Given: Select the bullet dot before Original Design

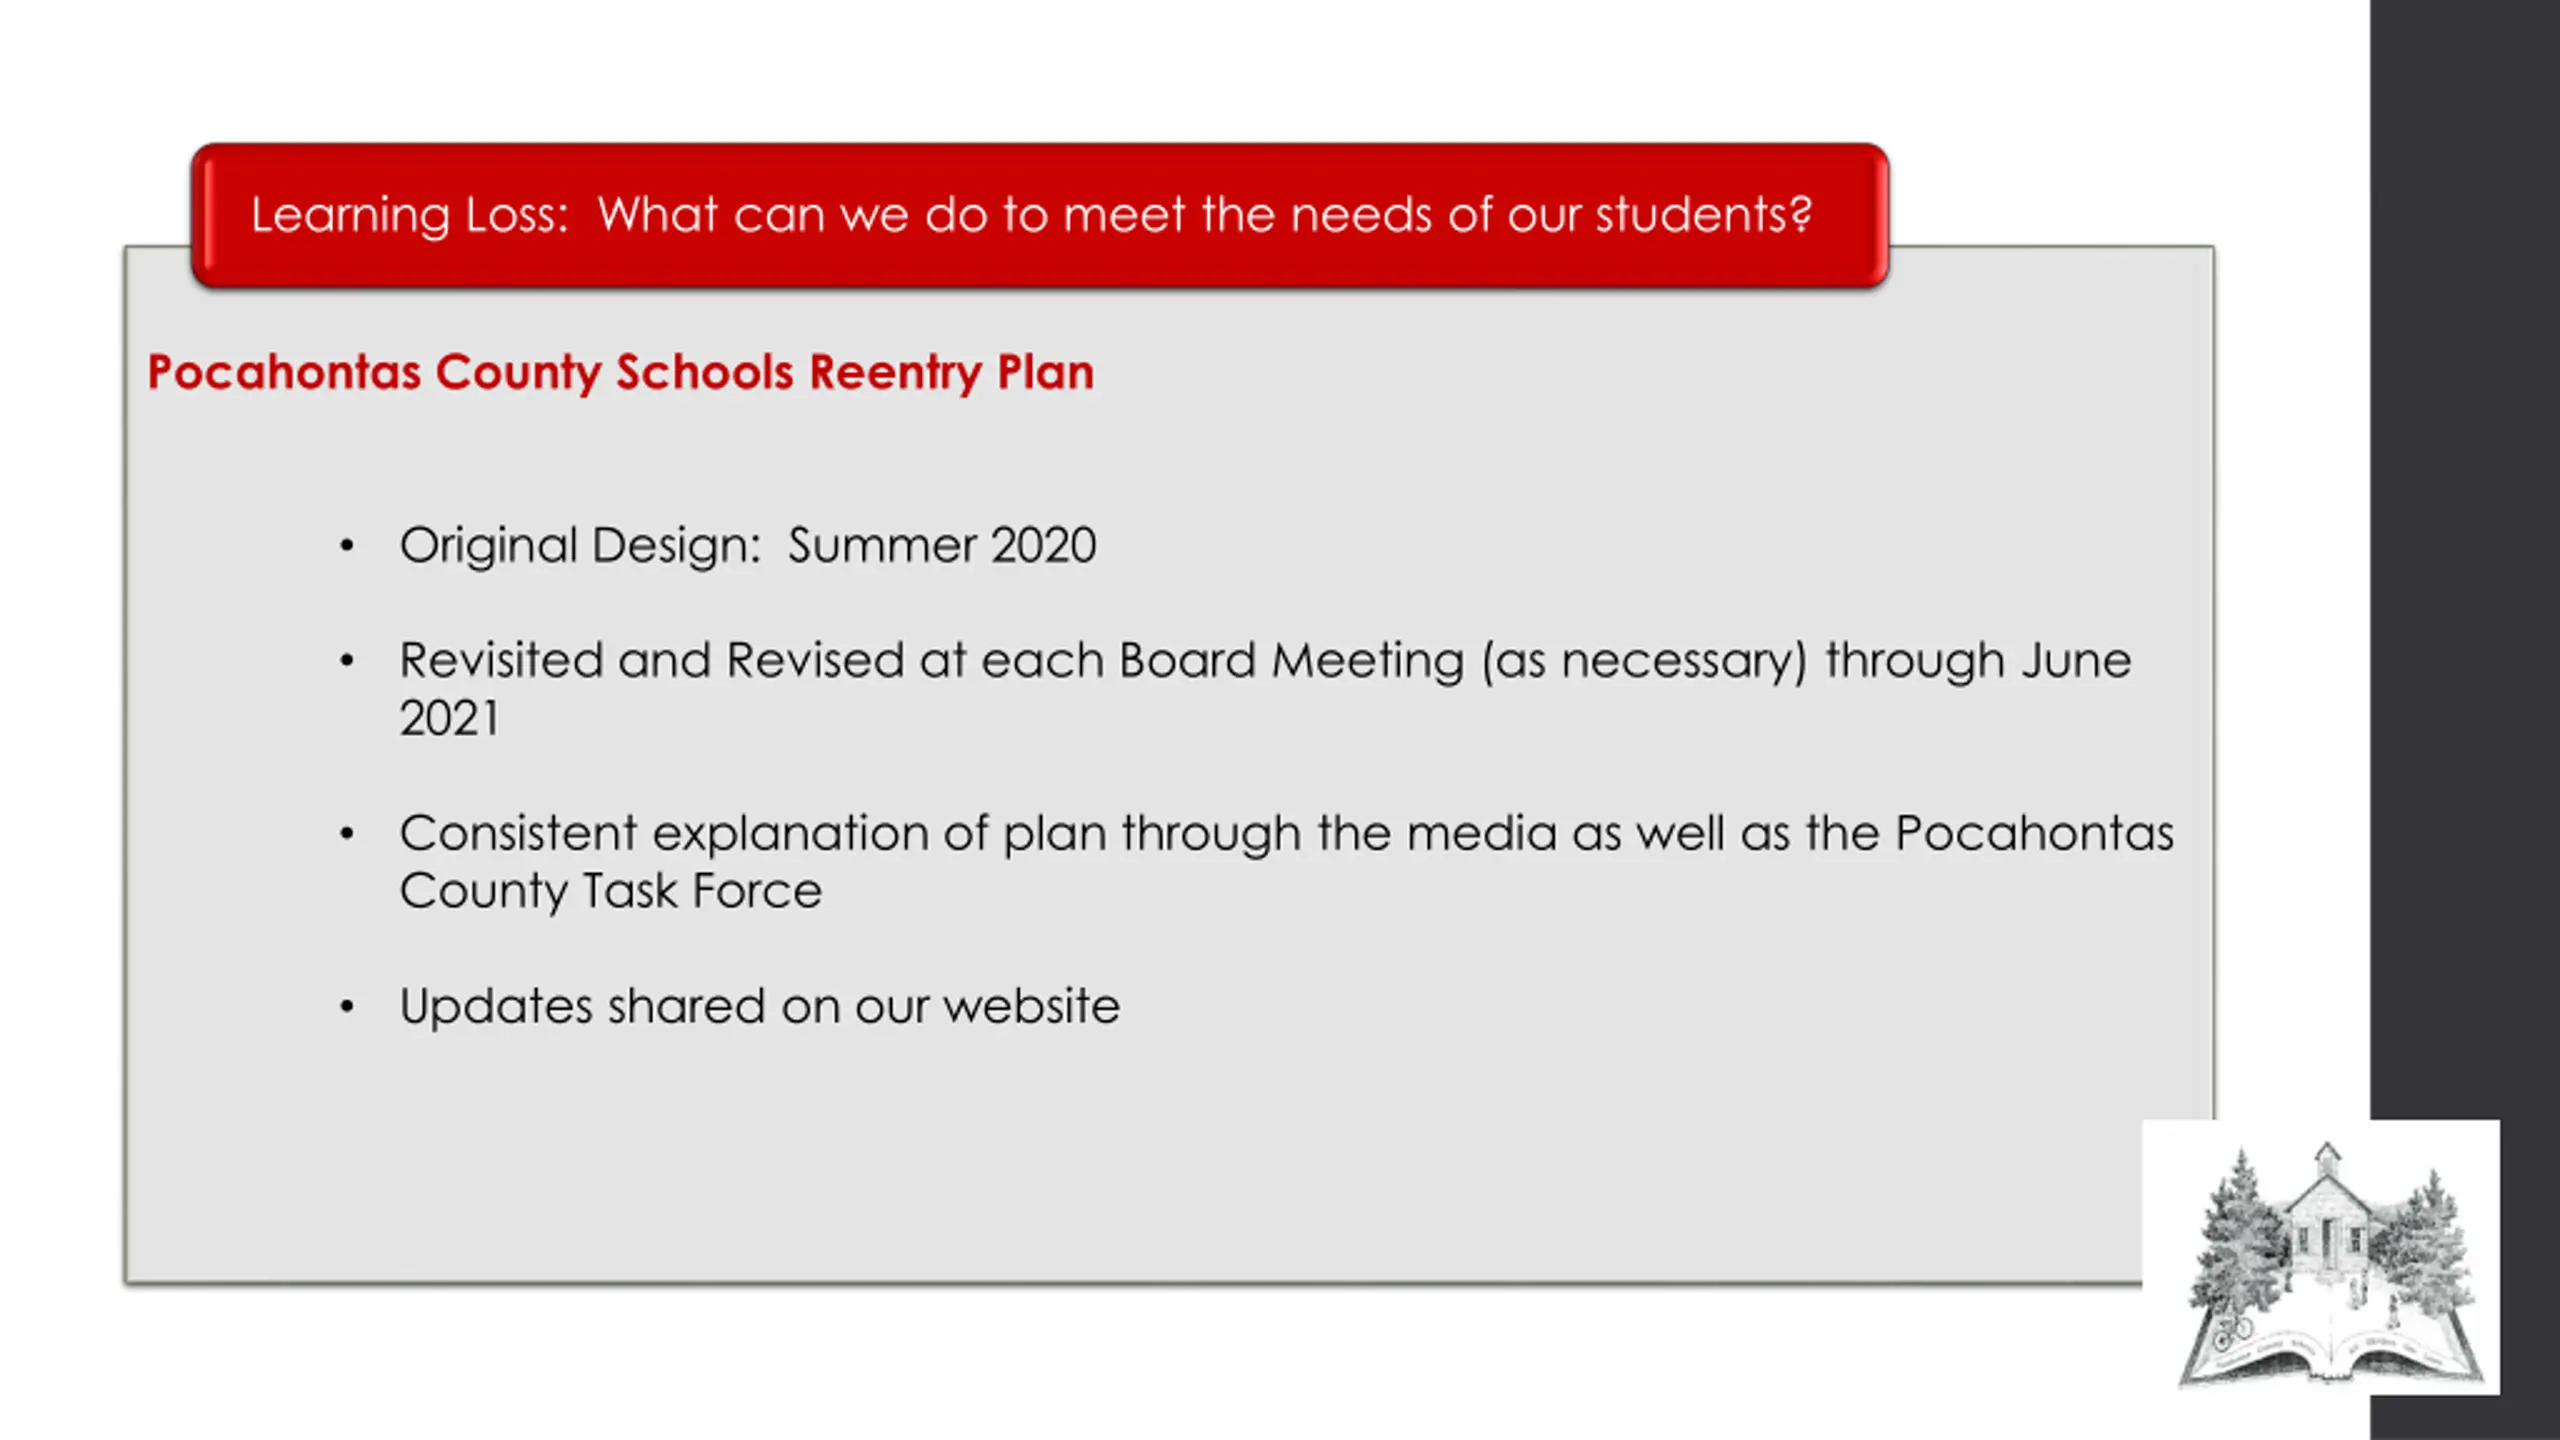Looking at the screenshot, I should point(347,546).
